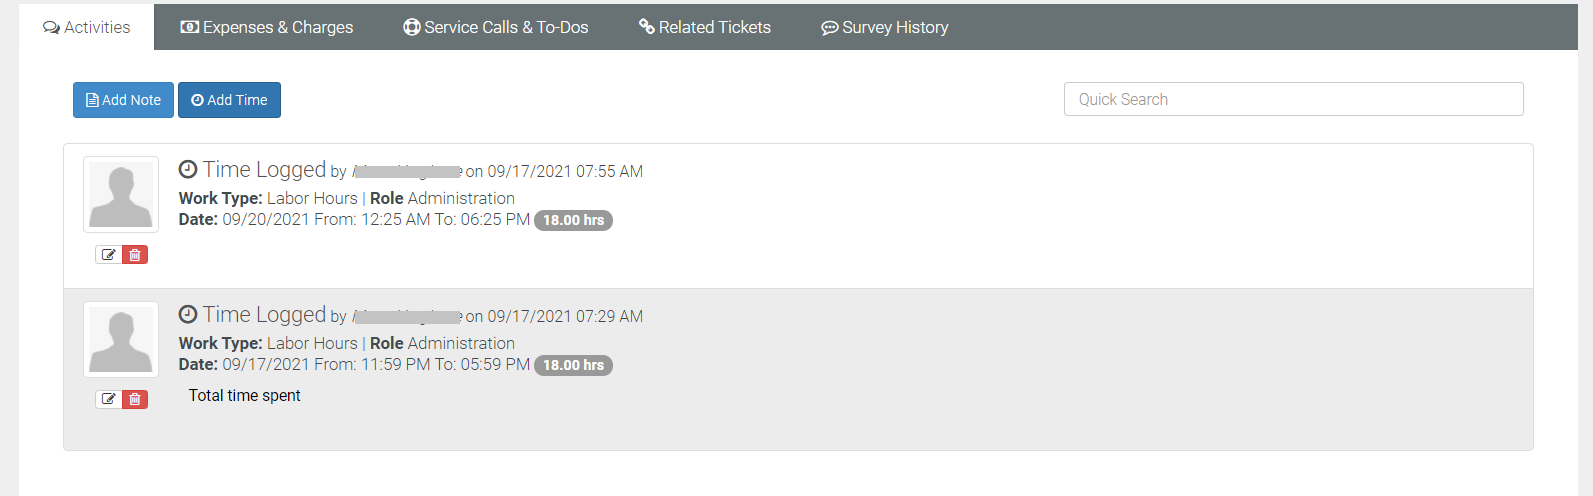This screenshot has width=1593, height=496.
Task: Click the Service Calls lifebuoy icon
Action: click(x=412, y=27)
